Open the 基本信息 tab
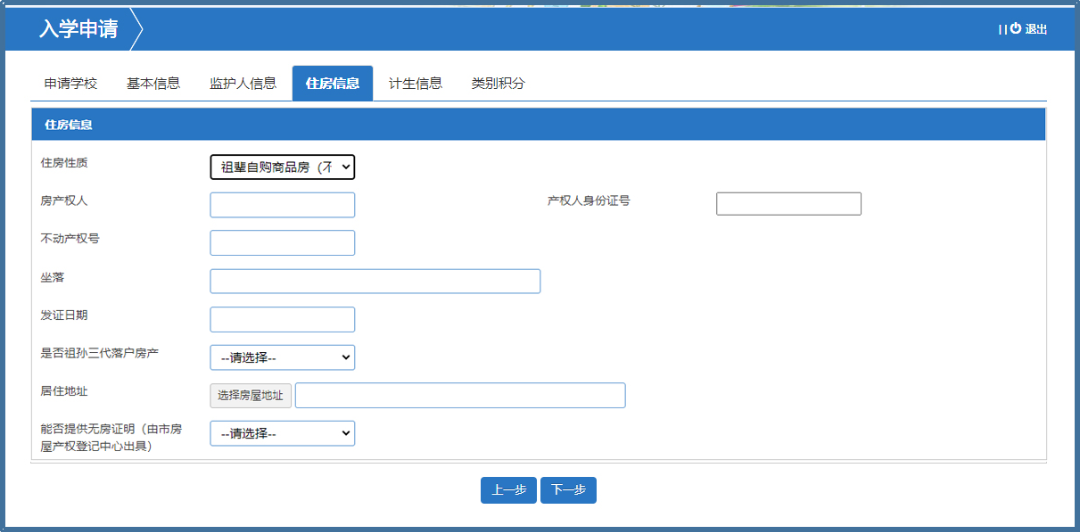The width and height of the screenshot is (1080, 532). (x=153, y=83)
